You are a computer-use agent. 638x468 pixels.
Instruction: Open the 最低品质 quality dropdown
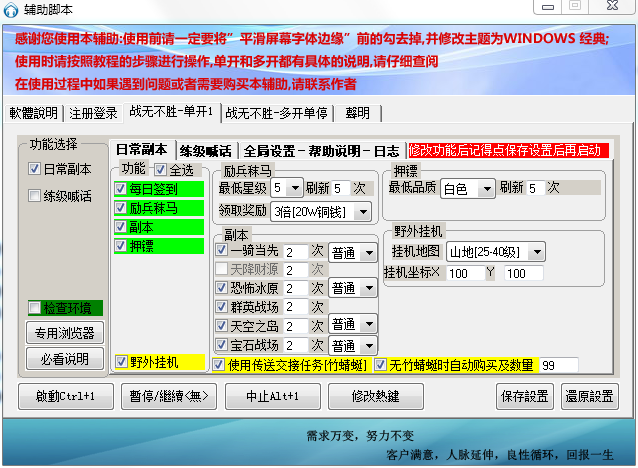(x=486, y=188)
